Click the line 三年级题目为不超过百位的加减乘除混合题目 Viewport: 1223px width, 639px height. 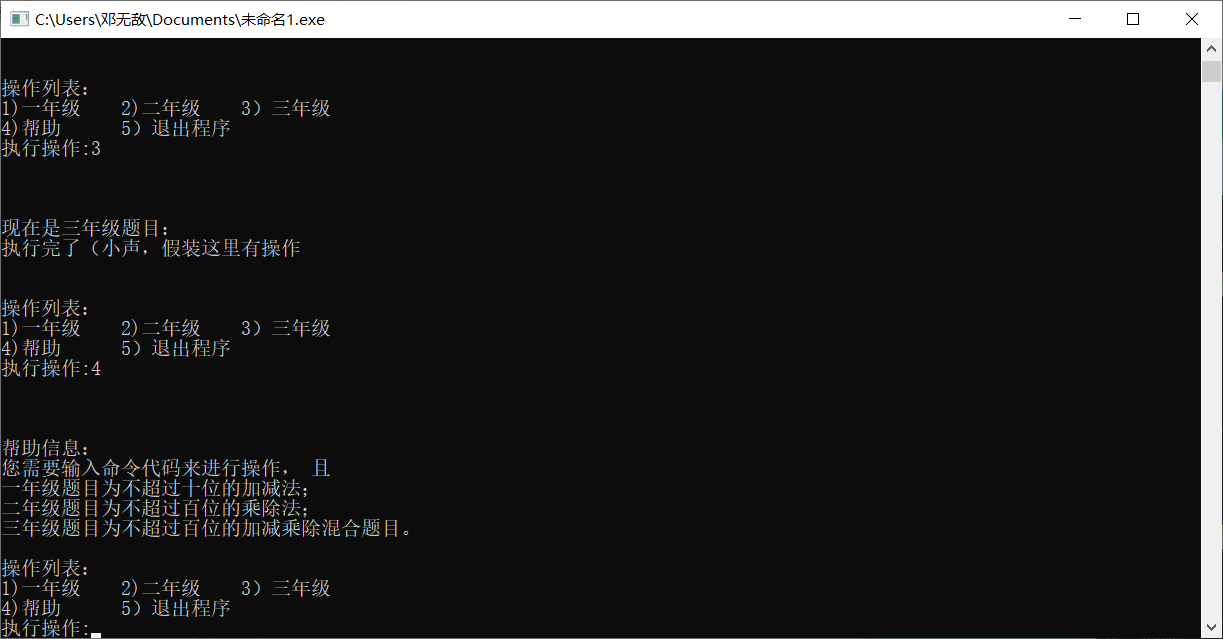coord(206,528)
